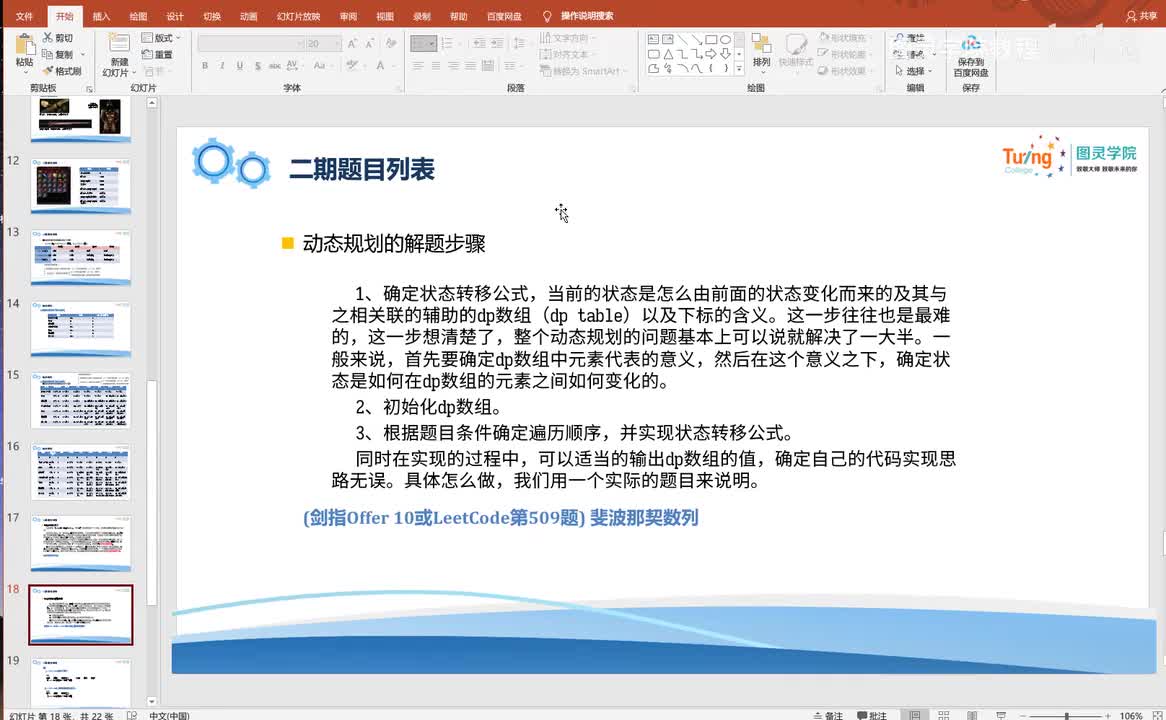1166x720 pixels.
Task: Click the Cut (剪切) scissors icon
Action: pyautogui.click(x=48, y=37)
